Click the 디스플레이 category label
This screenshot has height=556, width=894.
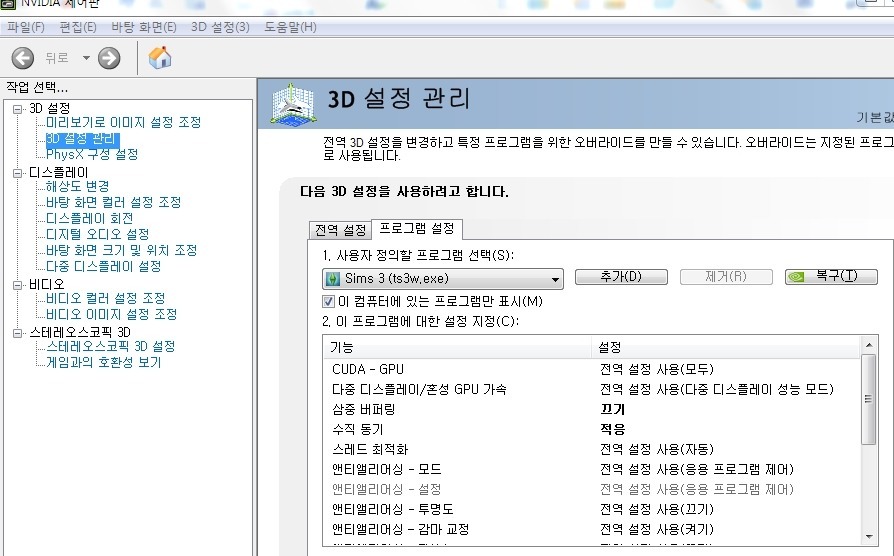coord(59,173)
